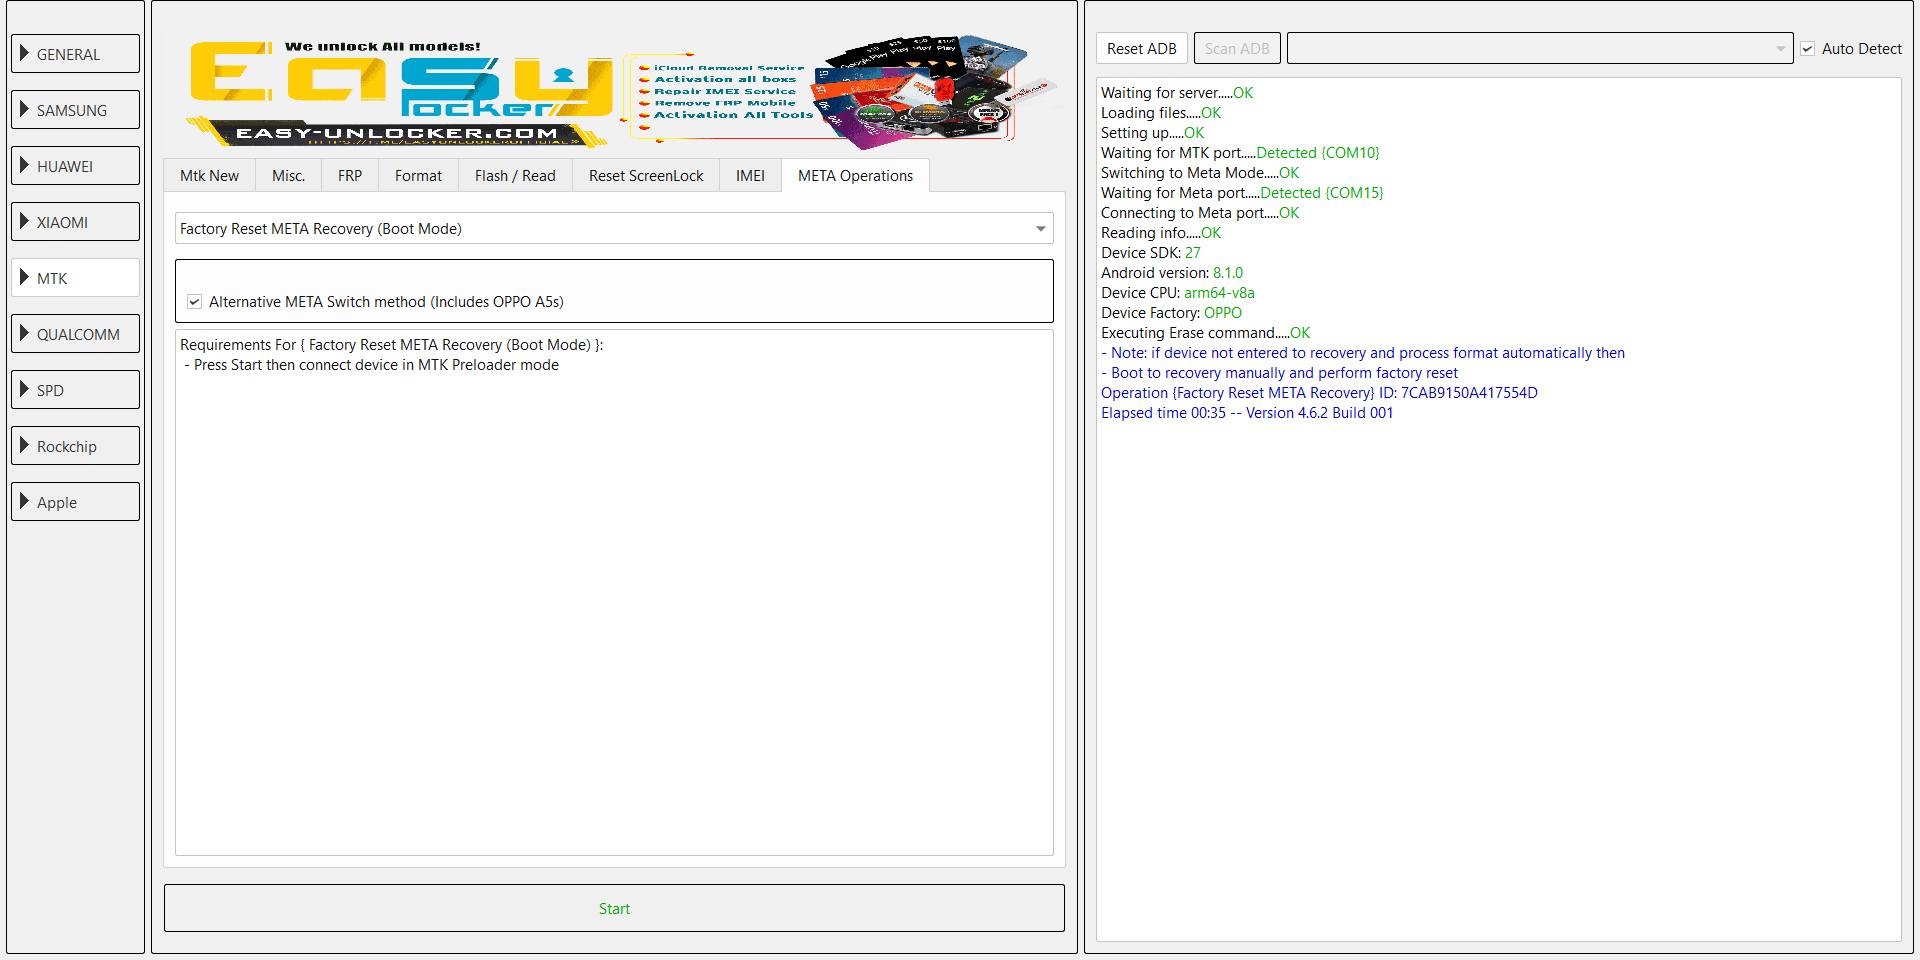Click log line 'Device Factory: OPPO'
Viewport: 1920px width, 960px height.
point(1171,313)
